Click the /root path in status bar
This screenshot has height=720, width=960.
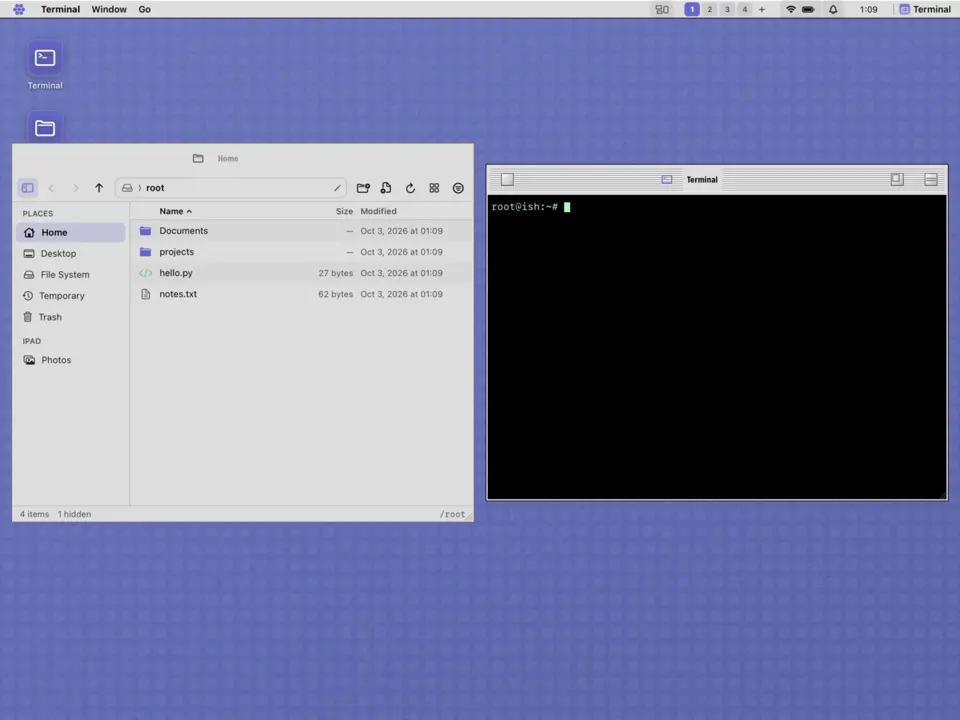click(452, 514)
